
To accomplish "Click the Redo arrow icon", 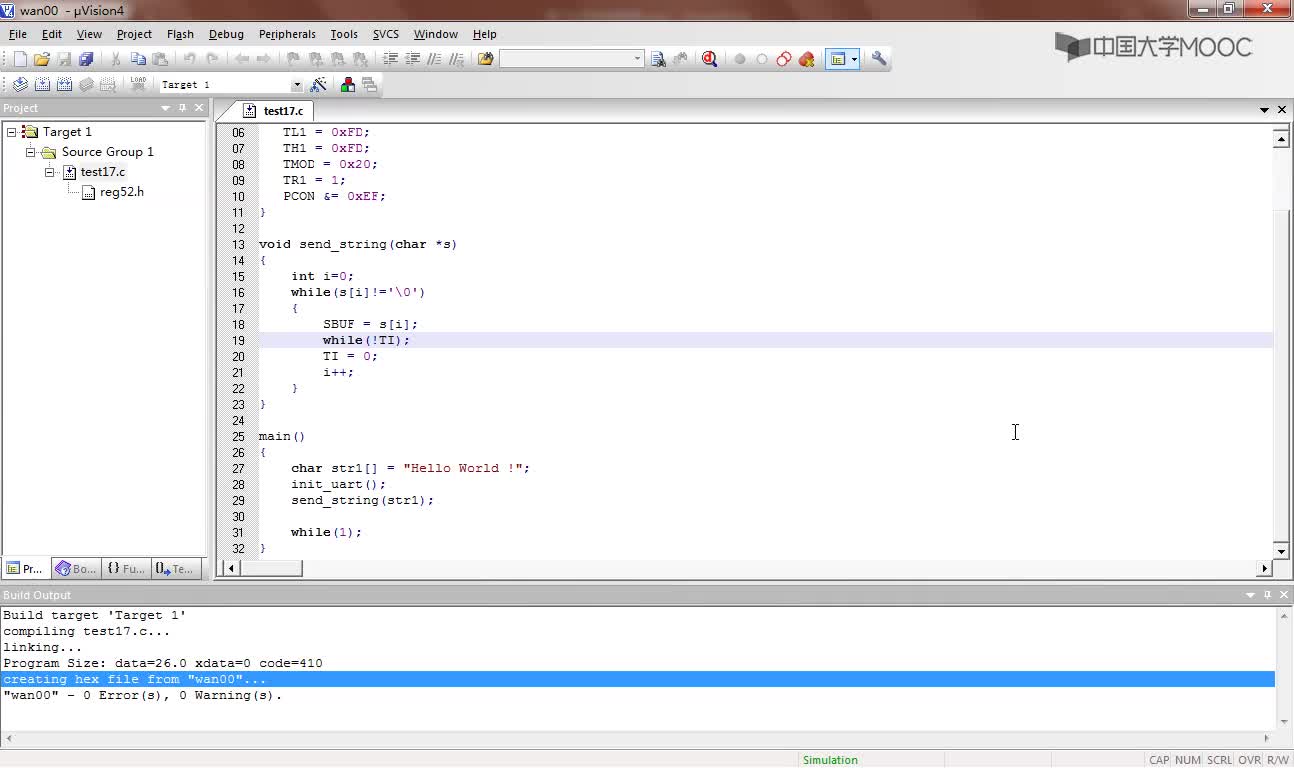I will (212, 59).
